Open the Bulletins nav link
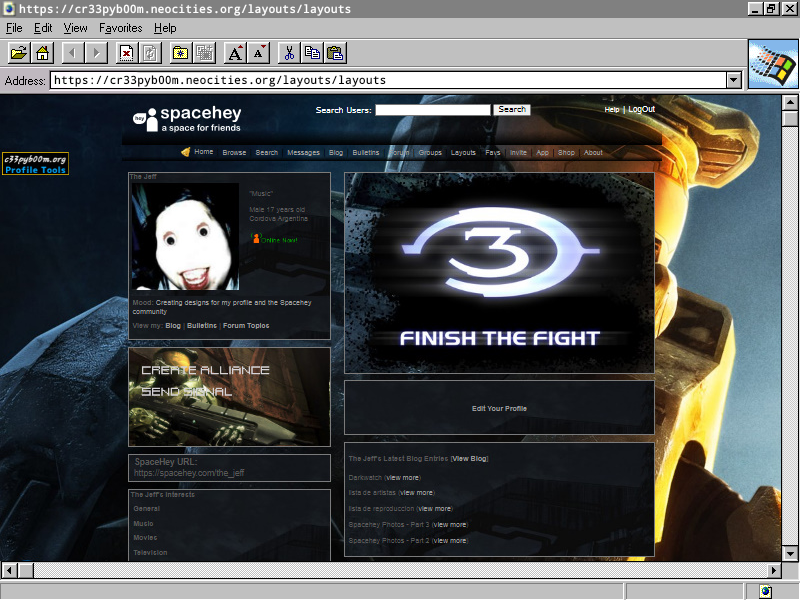Image resolution: width=800 pixels, height=600 pixels. (366, 153)
